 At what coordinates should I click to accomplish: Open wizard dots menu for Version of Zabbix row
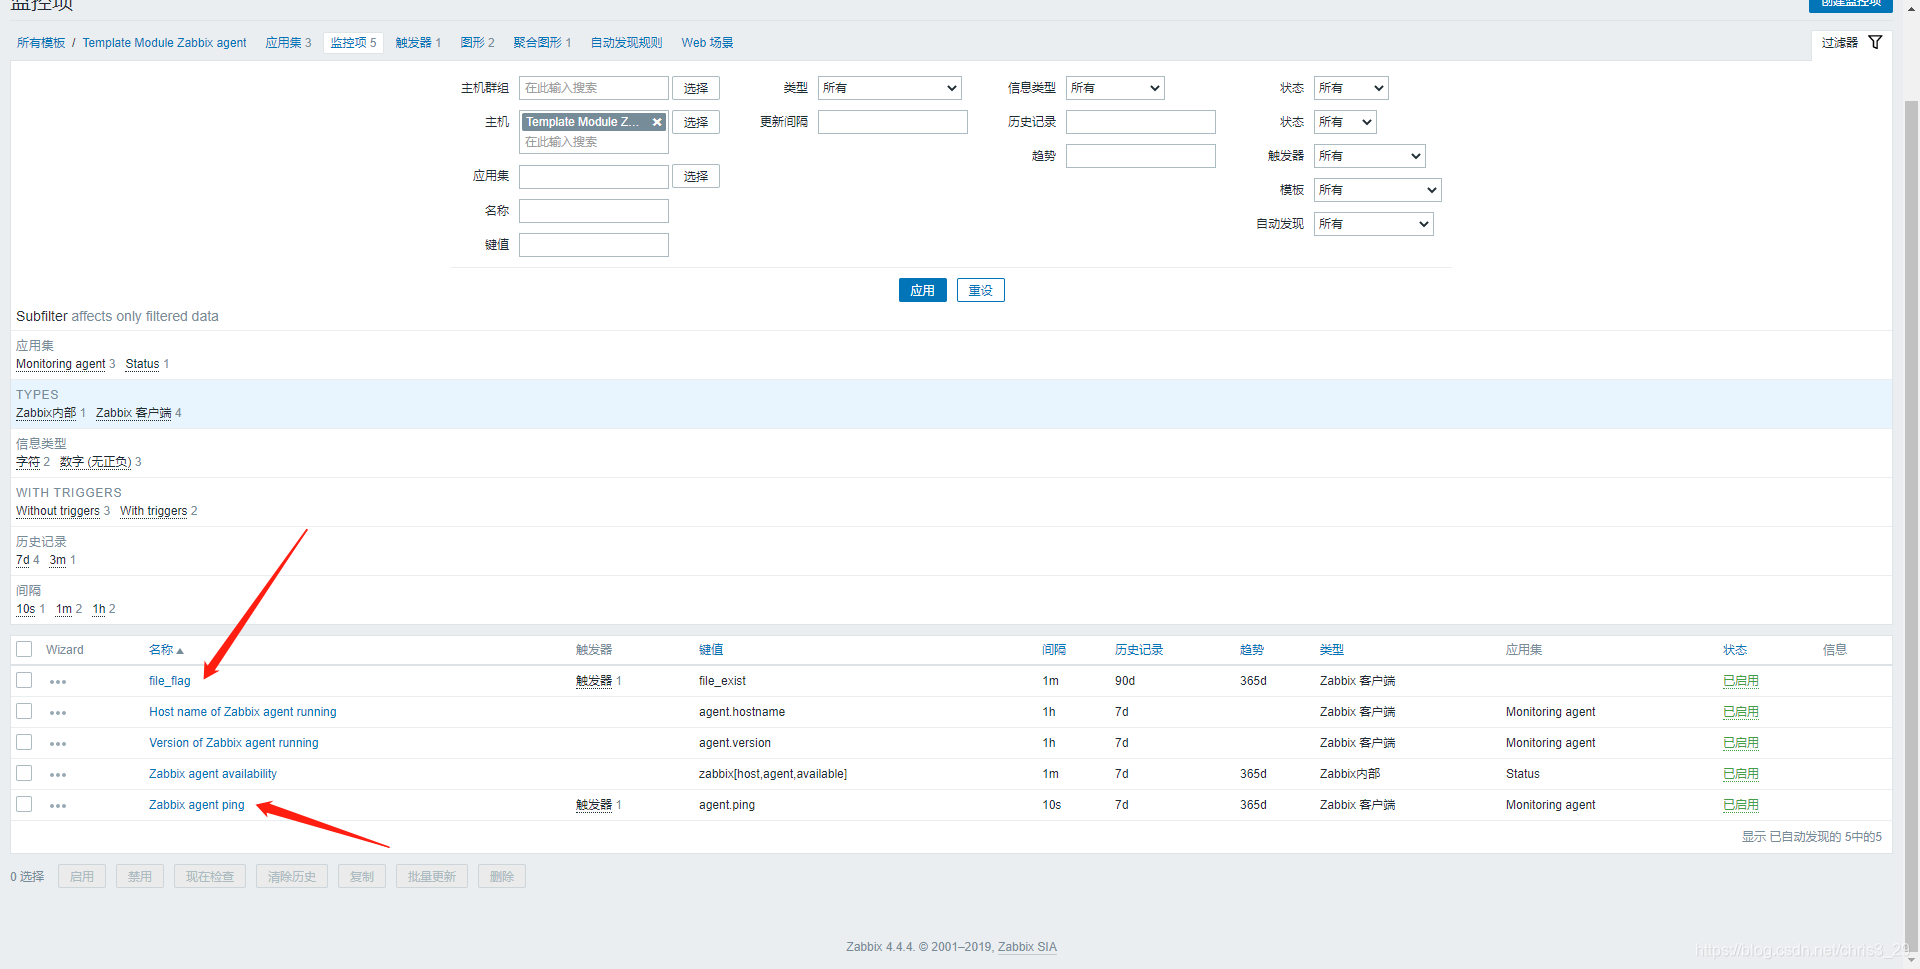[x=58, y=744]
